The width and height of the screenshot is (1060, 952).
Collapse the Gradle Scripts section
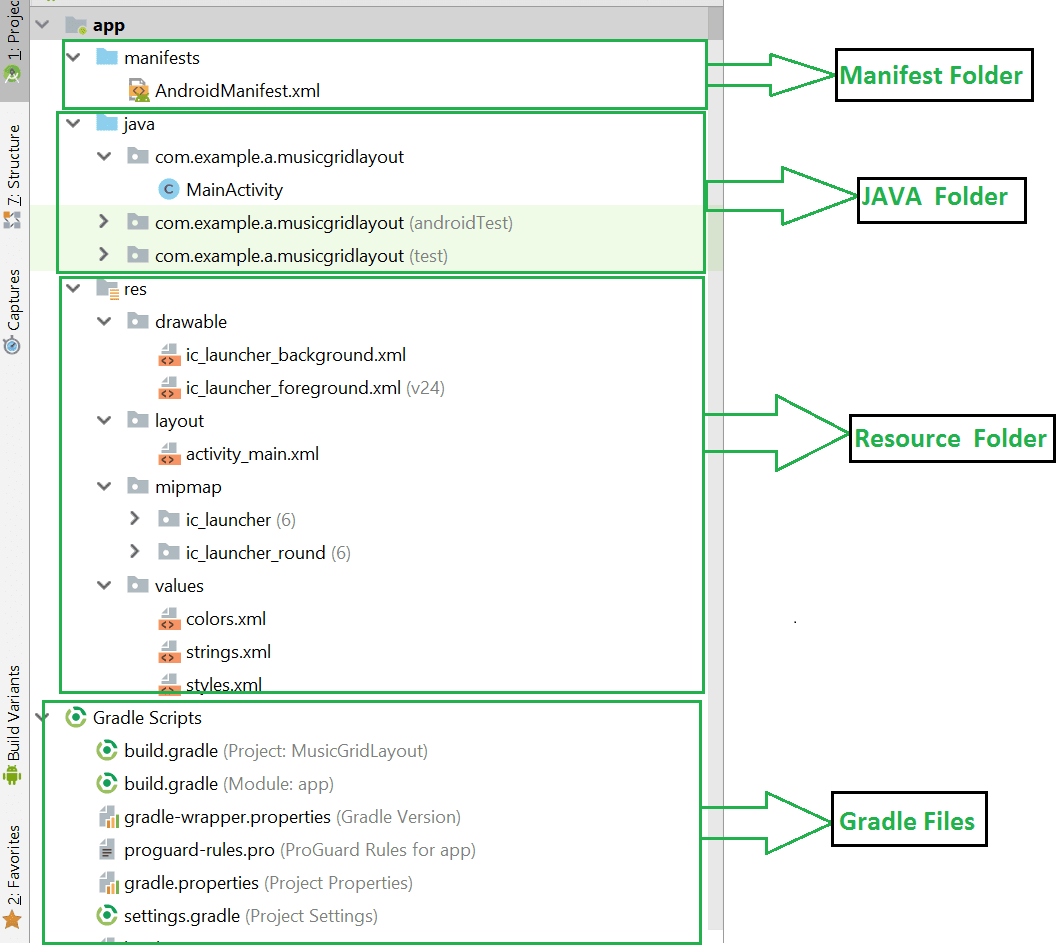click(x=41, y=718)
